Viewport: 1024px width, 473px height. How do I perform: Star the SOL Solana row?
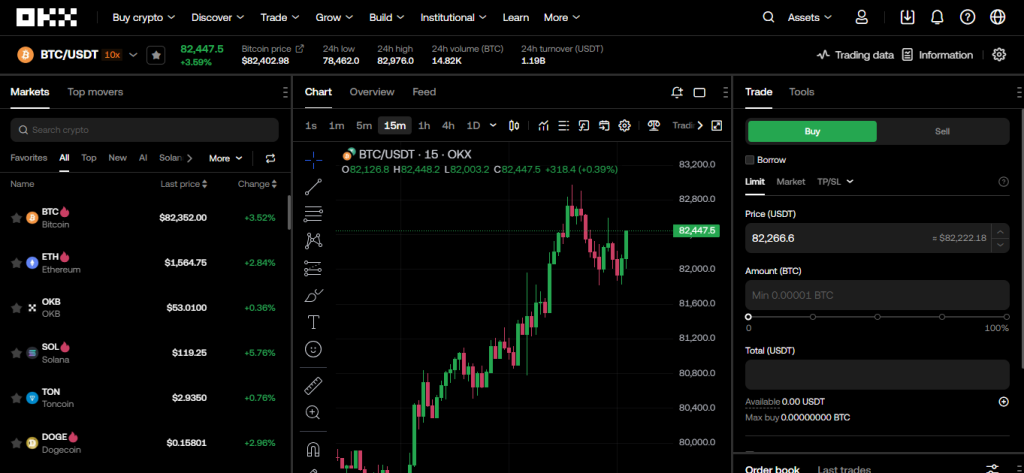coord(16,353)
